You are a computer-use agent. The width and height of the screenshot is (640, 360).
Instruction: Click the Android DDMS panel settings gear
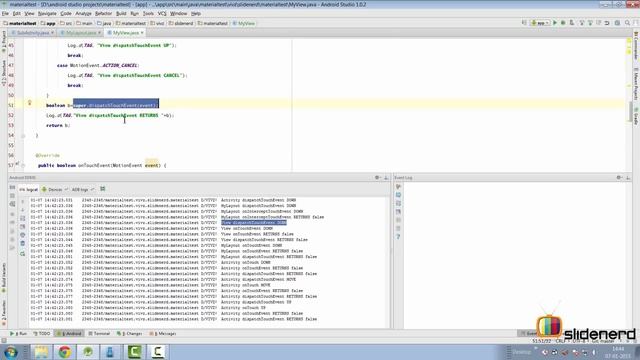[377, 178]
